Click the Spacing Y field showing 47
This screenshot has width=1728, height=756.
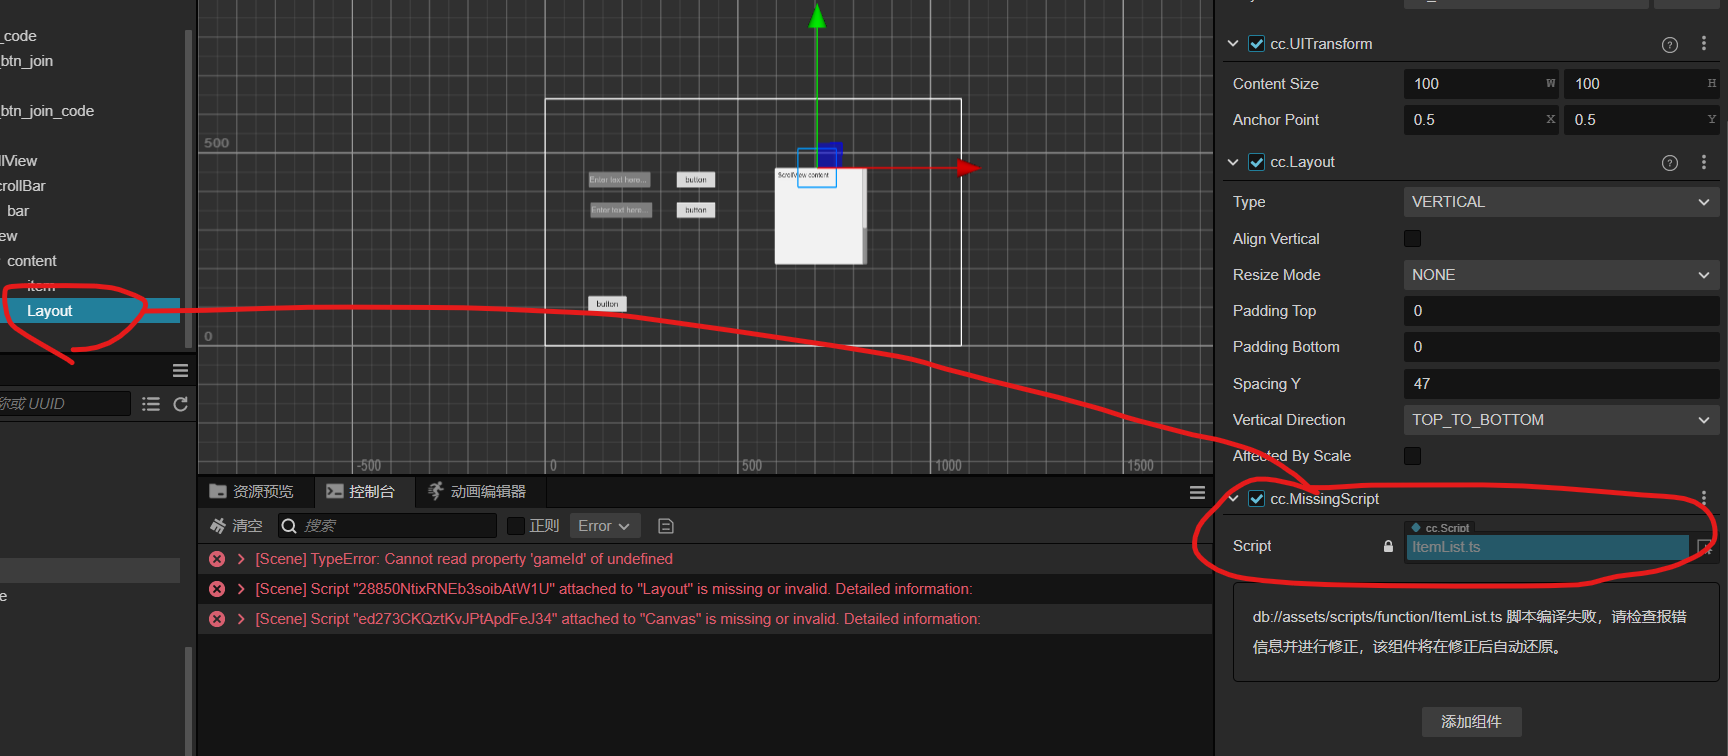point(1561,384)
